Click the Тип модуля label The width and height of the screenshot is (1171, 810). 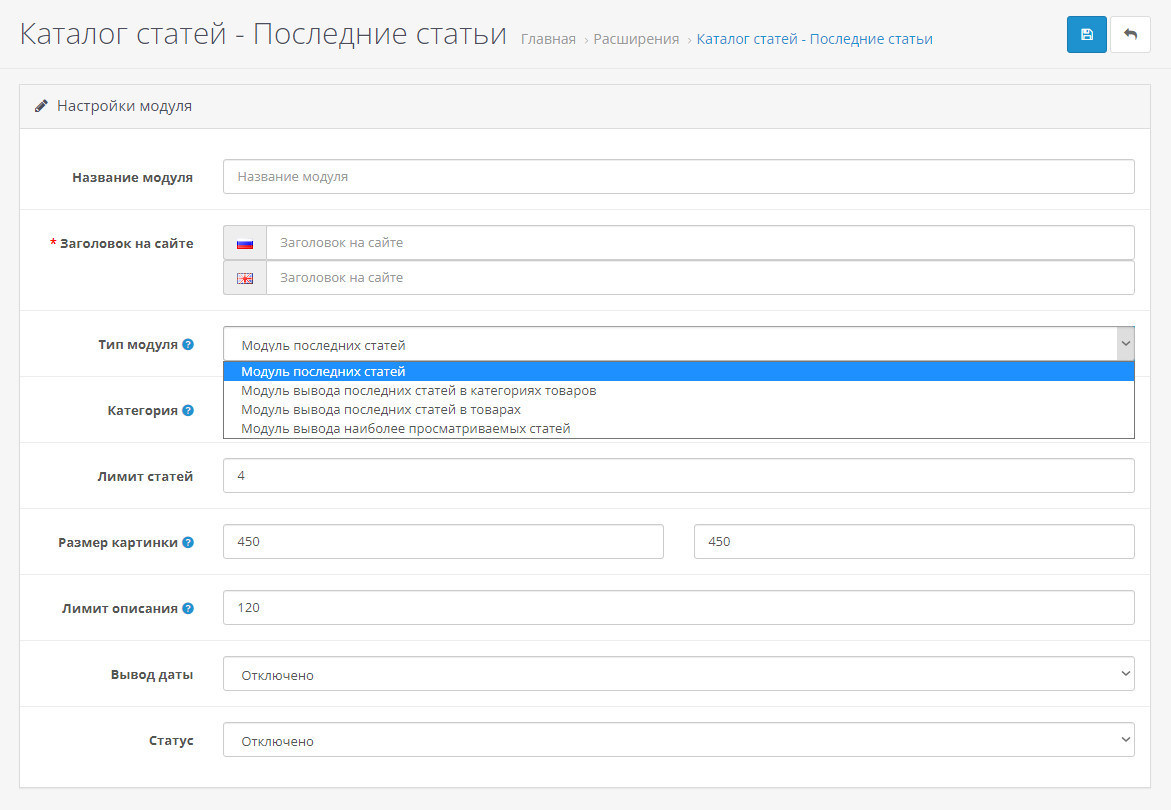coord(138,345)
